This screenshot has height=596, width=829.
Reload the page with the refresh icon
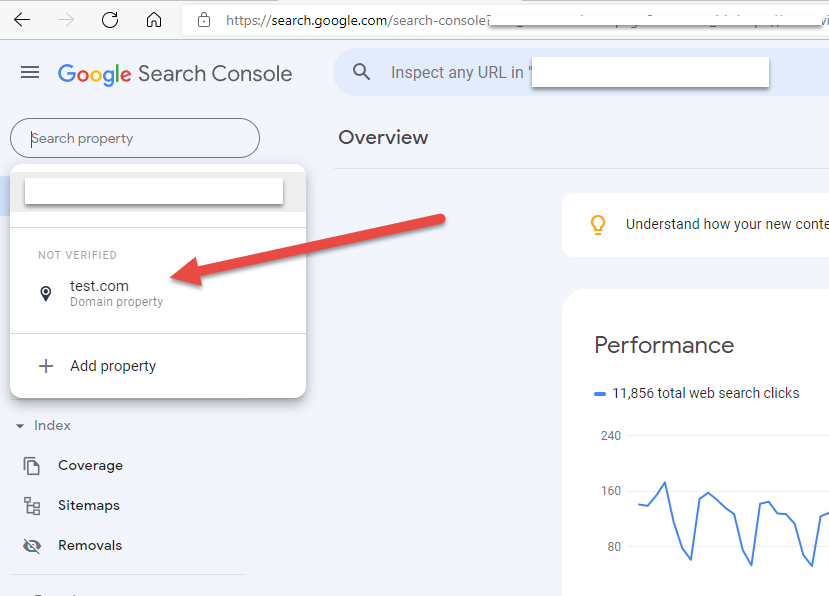click(110, 20)
